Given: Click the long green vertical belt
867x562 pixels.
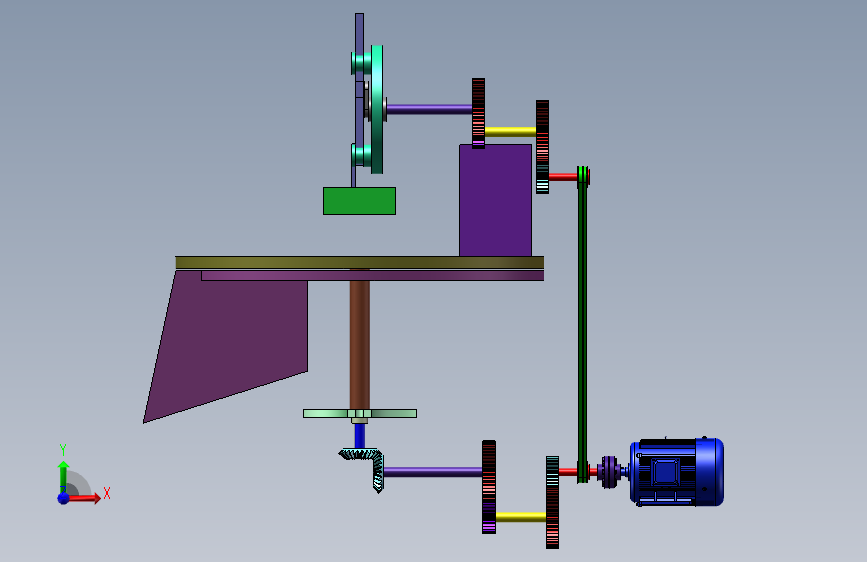Looking at the screenshot, I should (582, 324).
